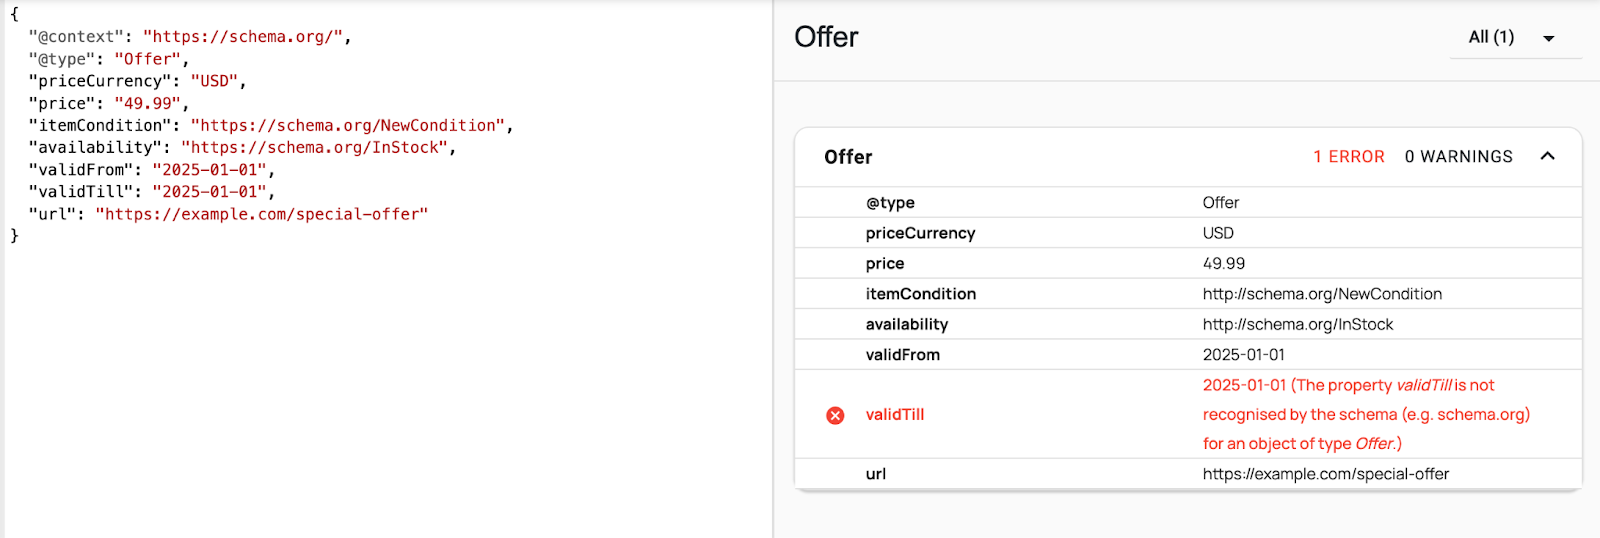1600x538 pixels.
Task: Click the 1 ERROR label
Action: pos(1349,157)
